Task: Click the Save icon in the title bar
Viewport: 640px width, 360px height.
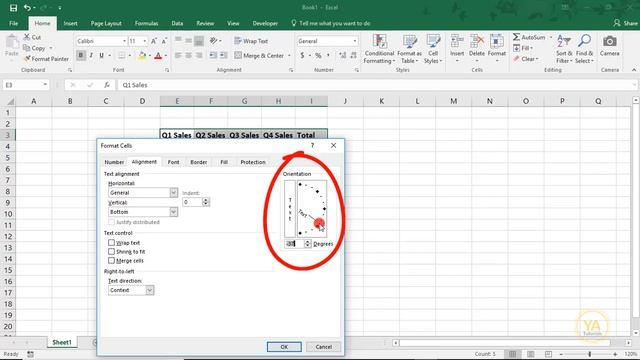Action: coord(13,8)
